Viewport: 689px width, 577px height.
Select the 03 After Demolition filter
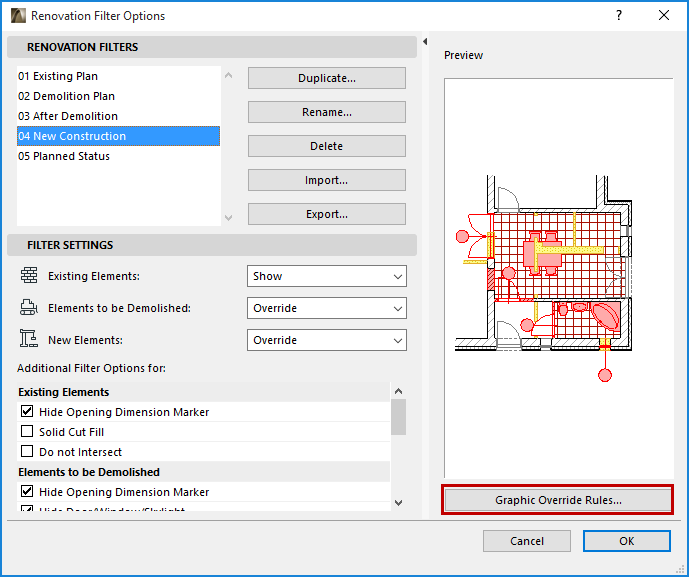click(x=118, y=116)
